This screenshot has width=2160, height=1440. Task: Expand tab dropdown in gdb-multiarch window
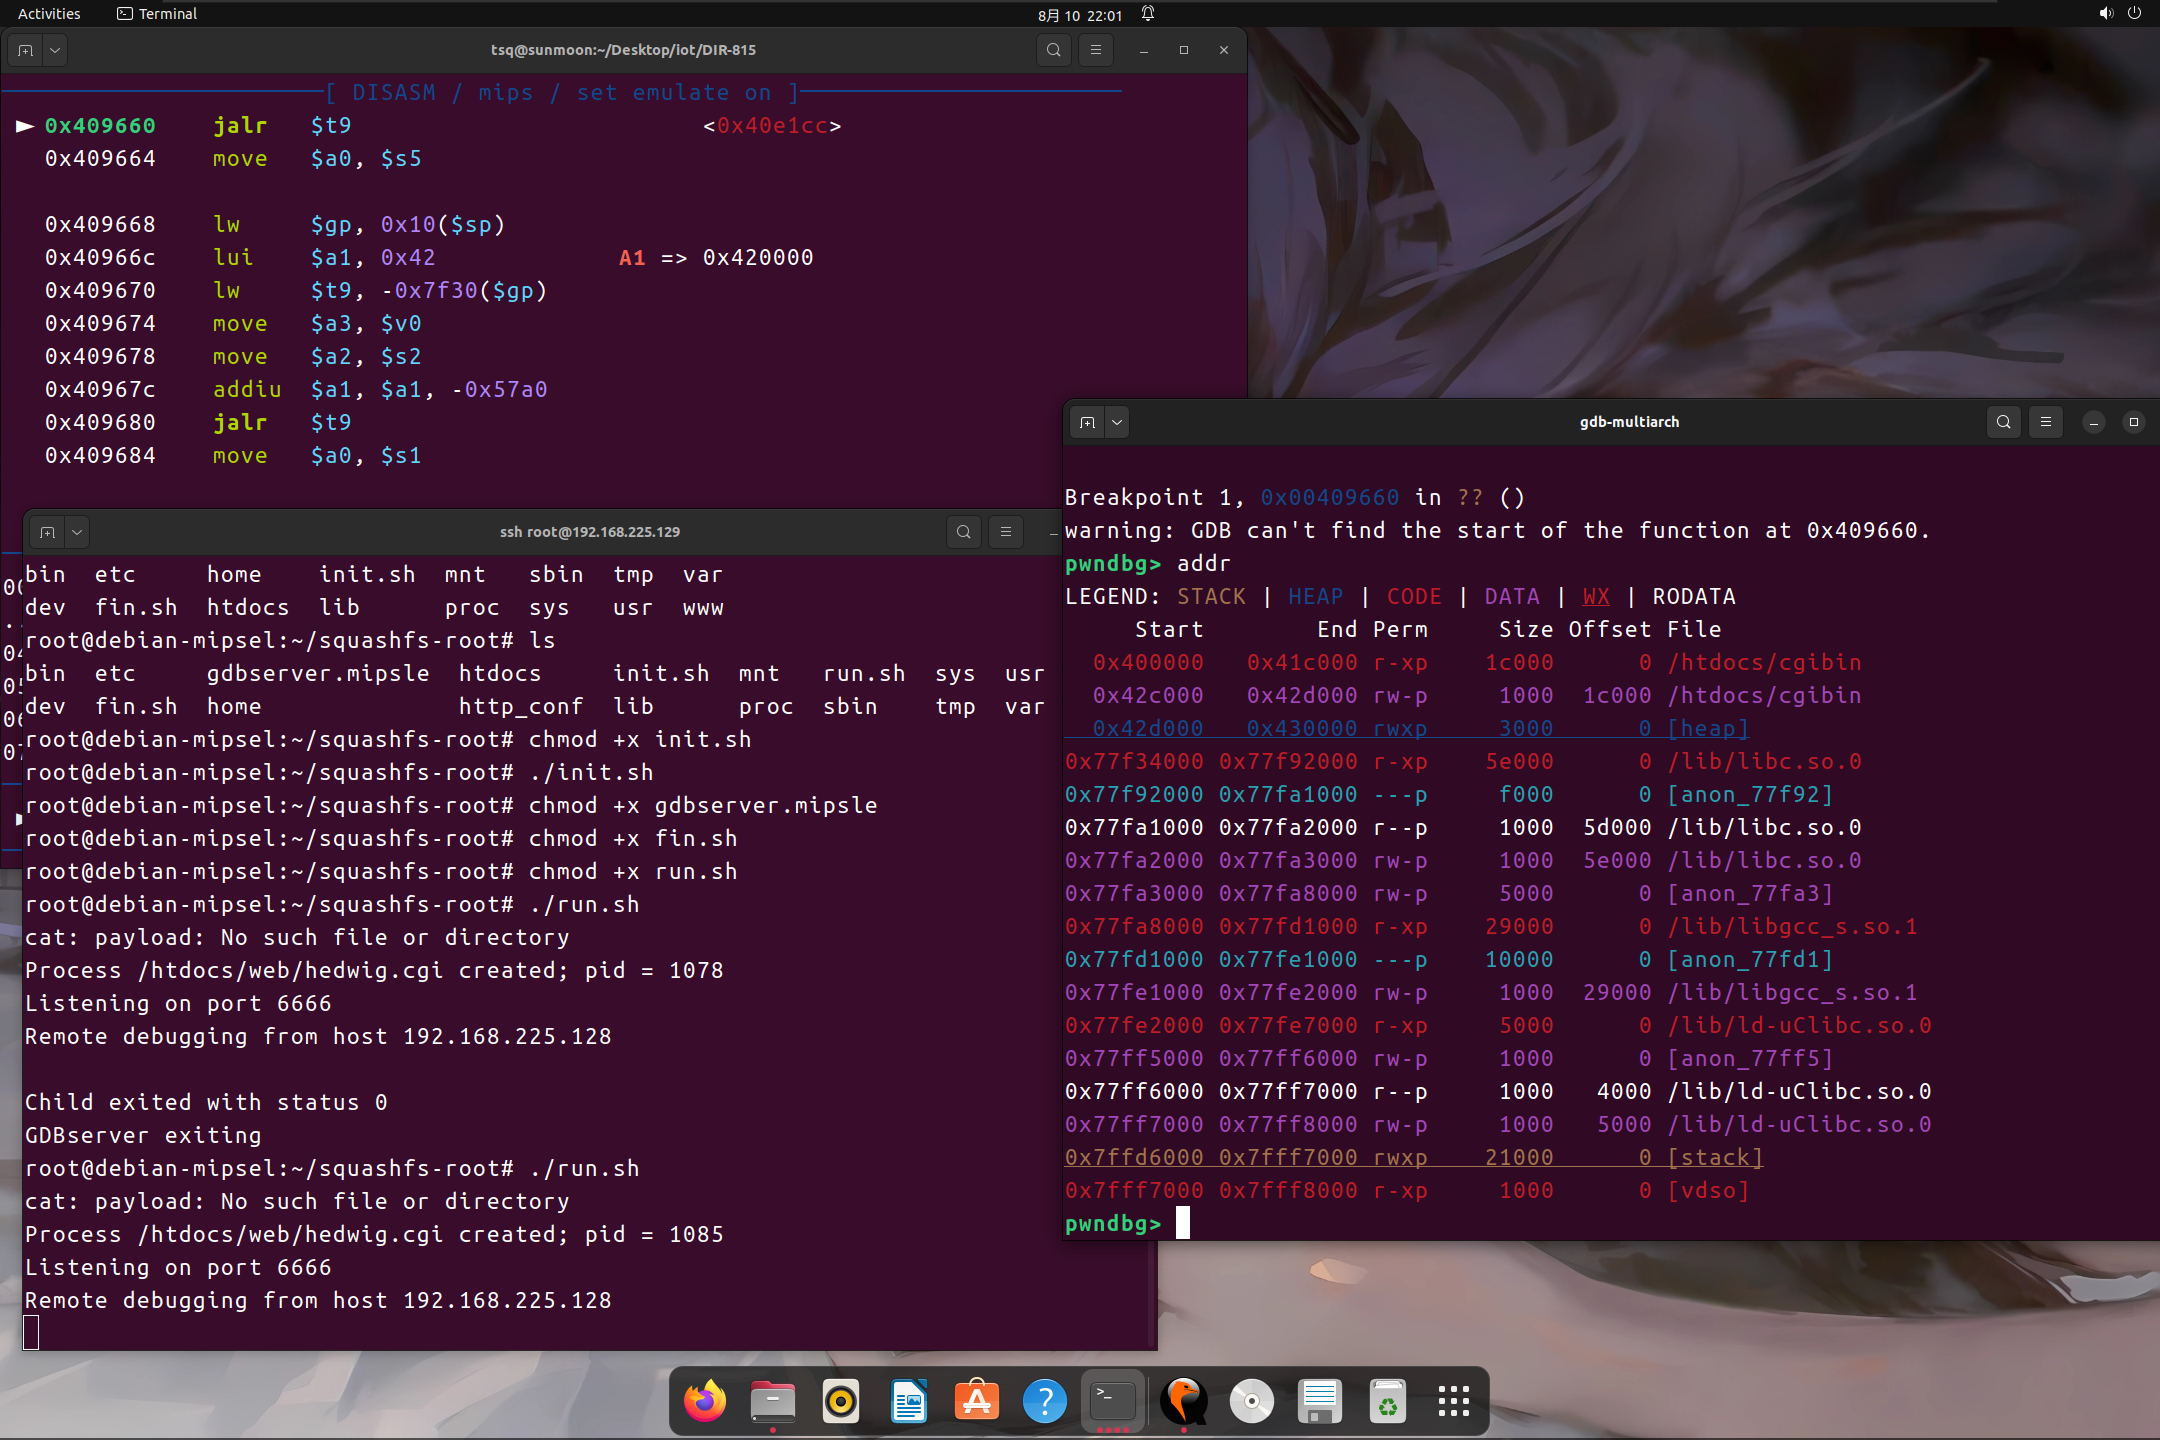point(1117,422)
